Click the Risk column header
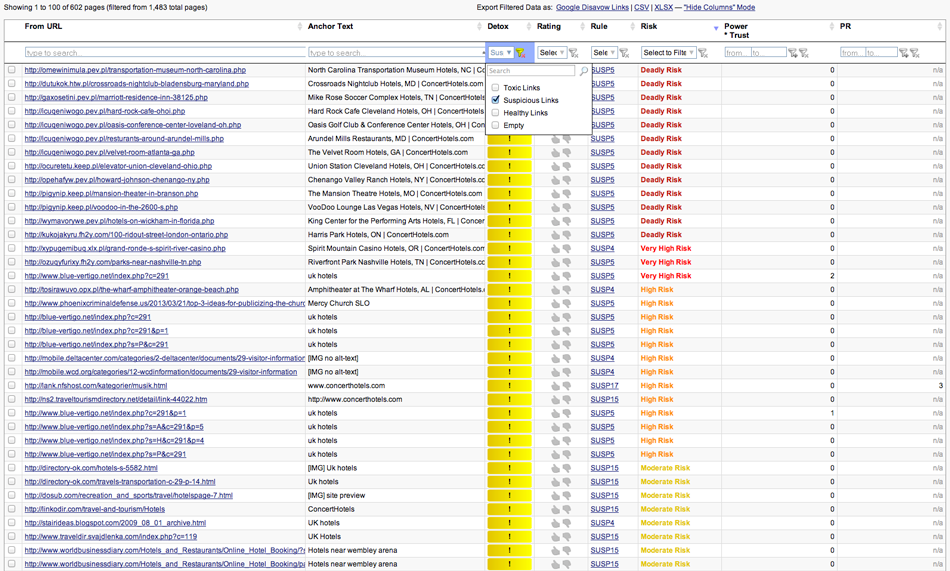 pyautogui.click(x=649, y=26)
